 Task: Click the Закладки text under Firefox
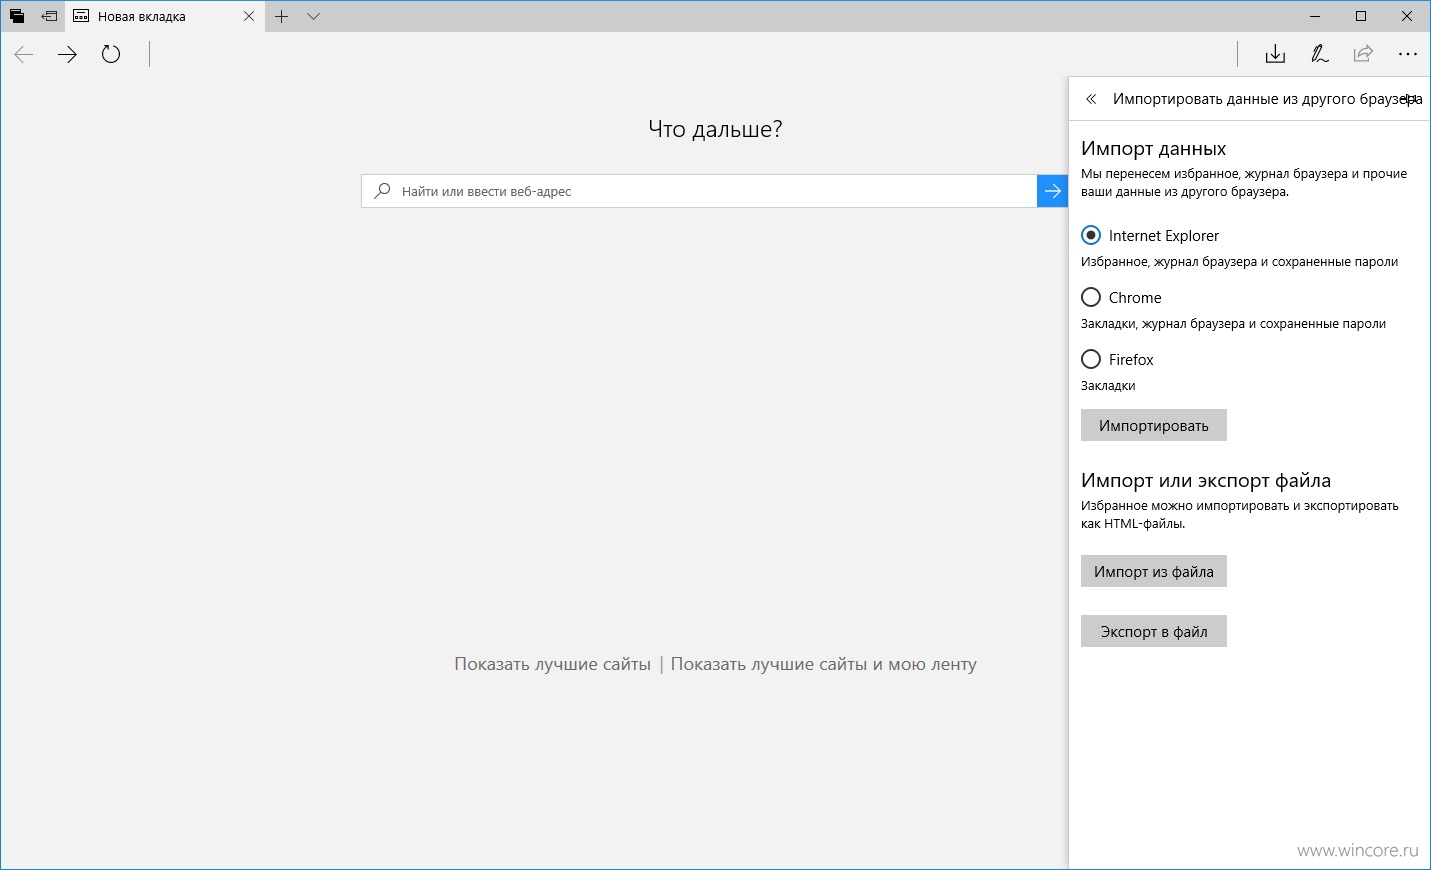click(1108, 386)
